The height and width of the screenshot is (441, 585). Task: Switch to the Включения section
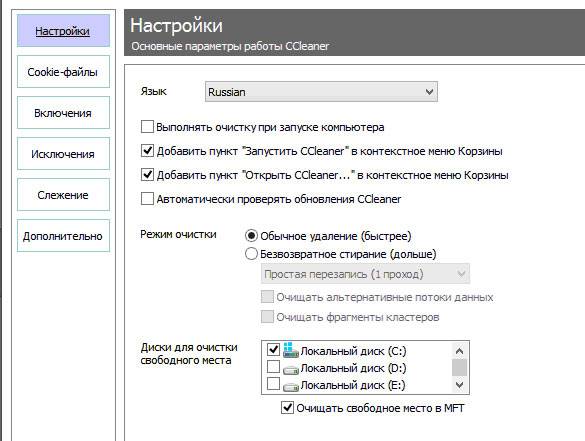(x=63, y=113)
